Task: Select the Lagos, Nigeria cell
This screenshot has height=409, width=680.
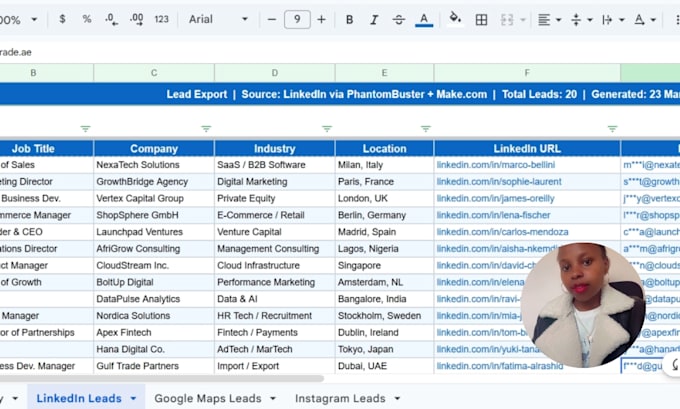Action: (384, 249)
